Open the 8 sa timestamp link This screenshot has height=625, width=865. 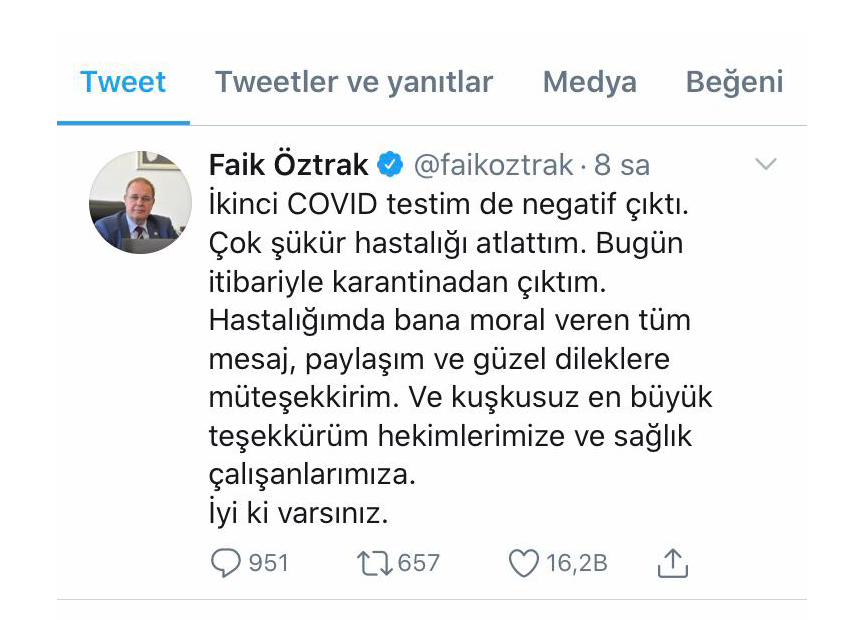tap(622, 165)
